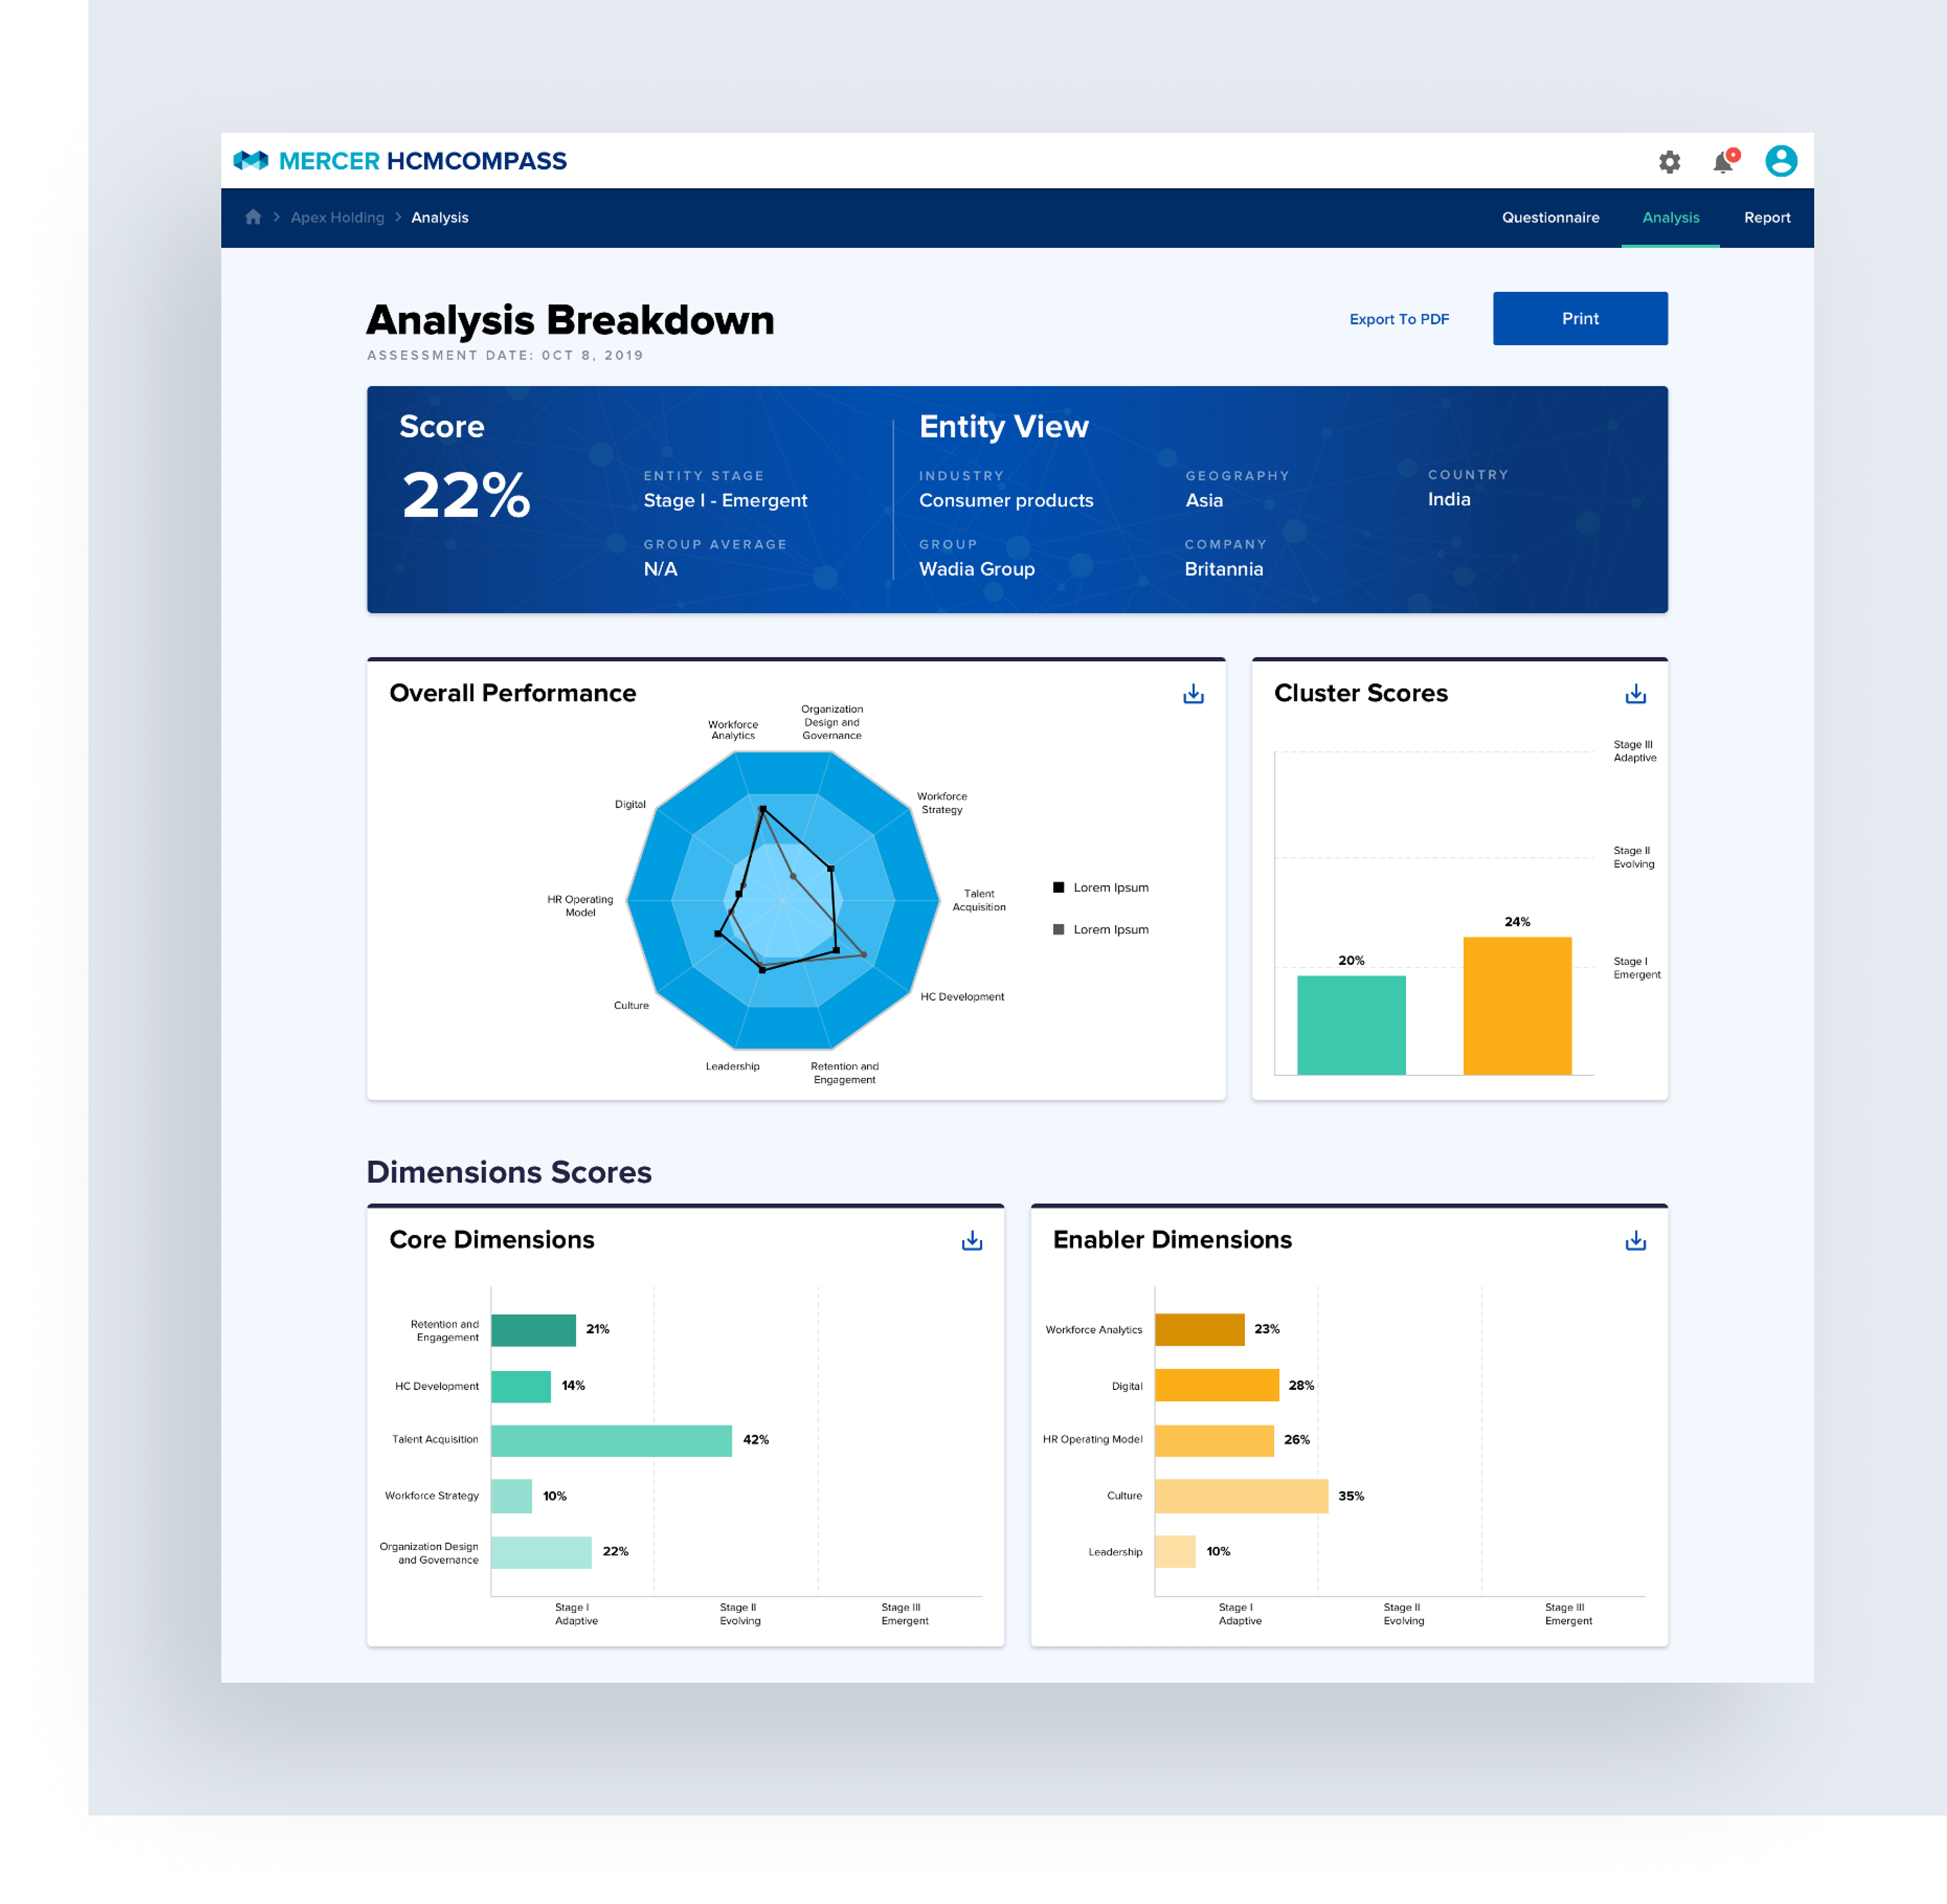Open the Apex Holding breadcrumb
Image resolution: width=1947 pixels, height=1904 pixels.
(x=337, y=218)
